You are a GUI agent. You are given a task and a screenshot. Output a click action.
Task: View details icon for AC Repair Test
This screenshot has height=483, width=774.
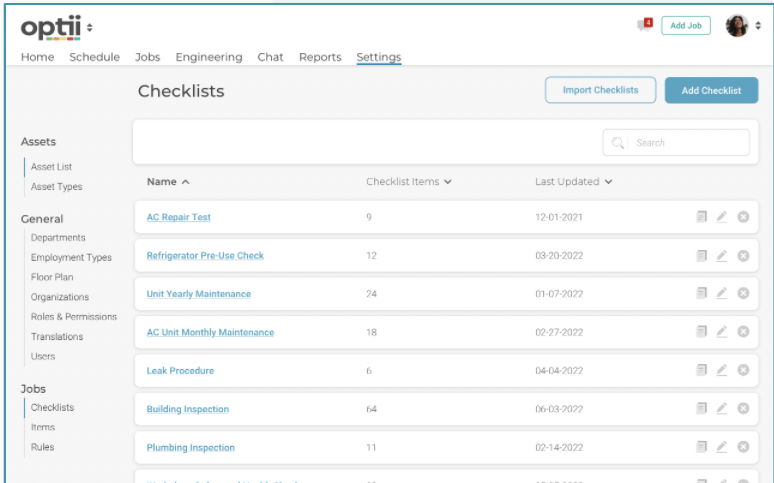coord(702,217)
